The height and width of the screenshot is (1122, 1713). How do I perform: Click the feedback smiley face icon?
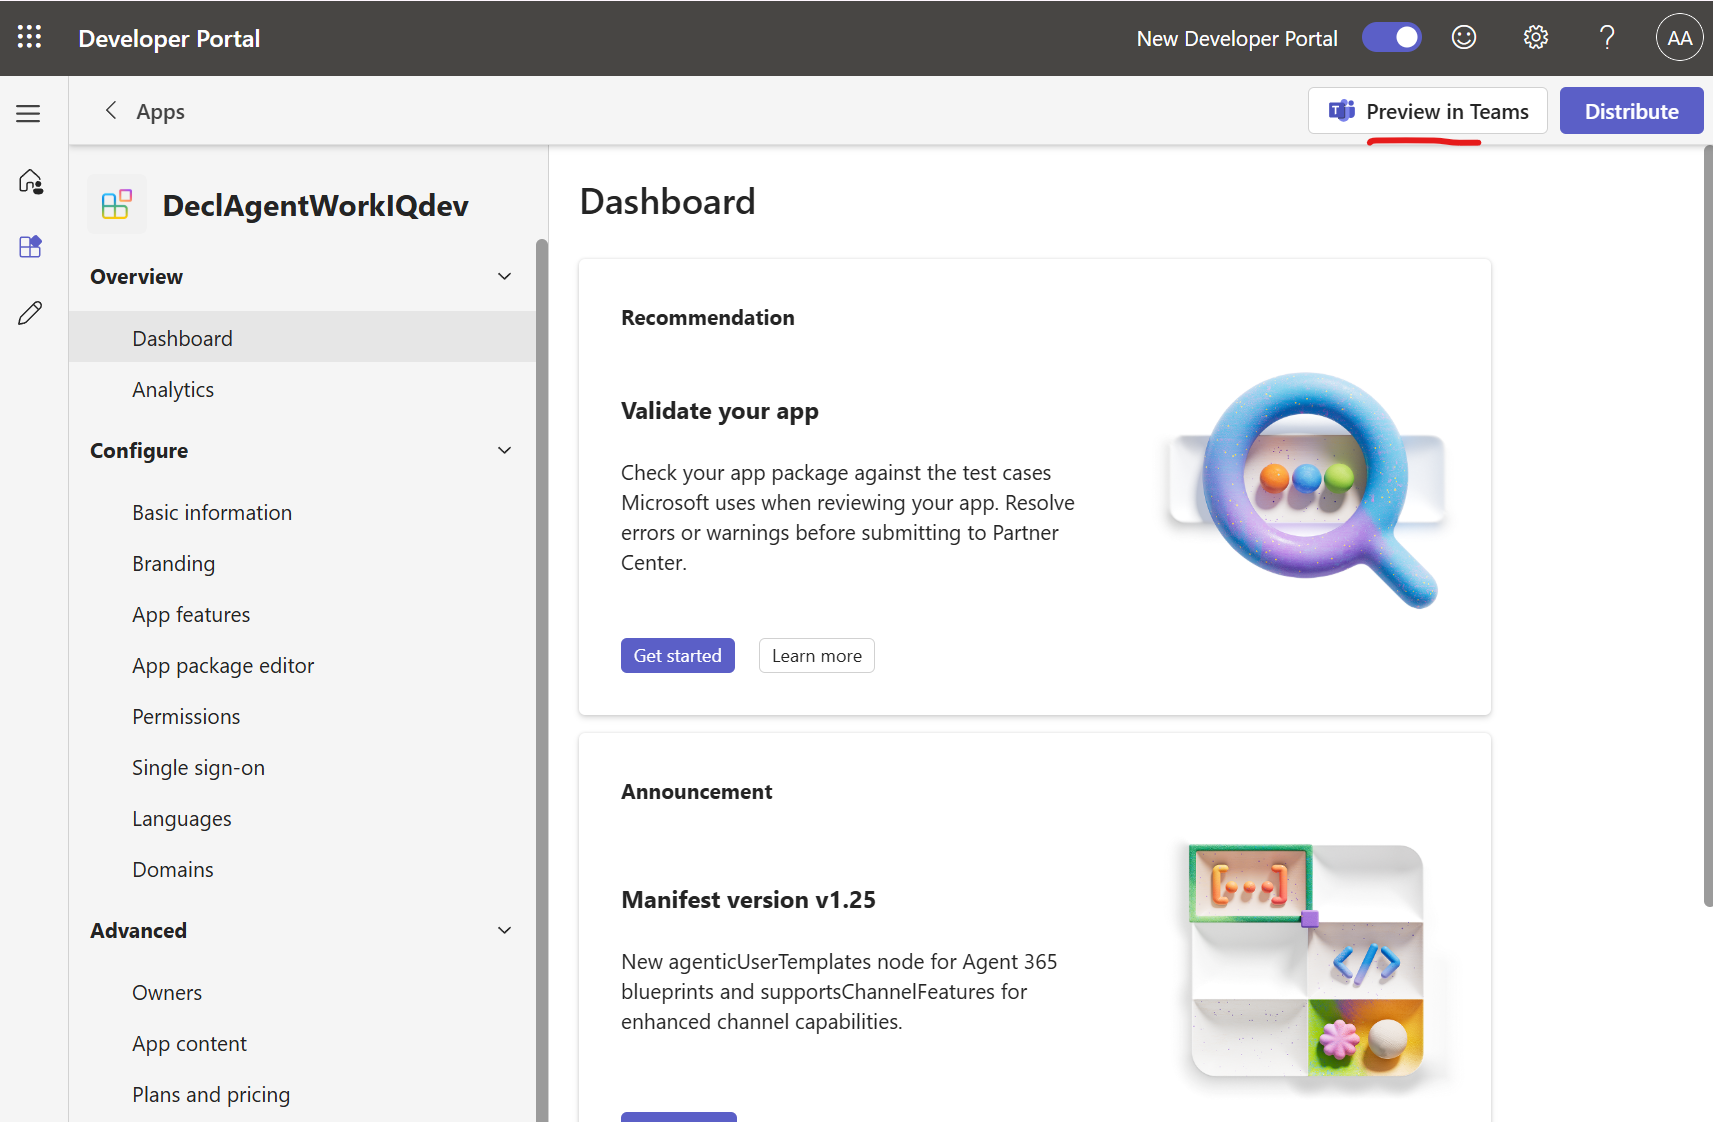tap(1463, 38)
